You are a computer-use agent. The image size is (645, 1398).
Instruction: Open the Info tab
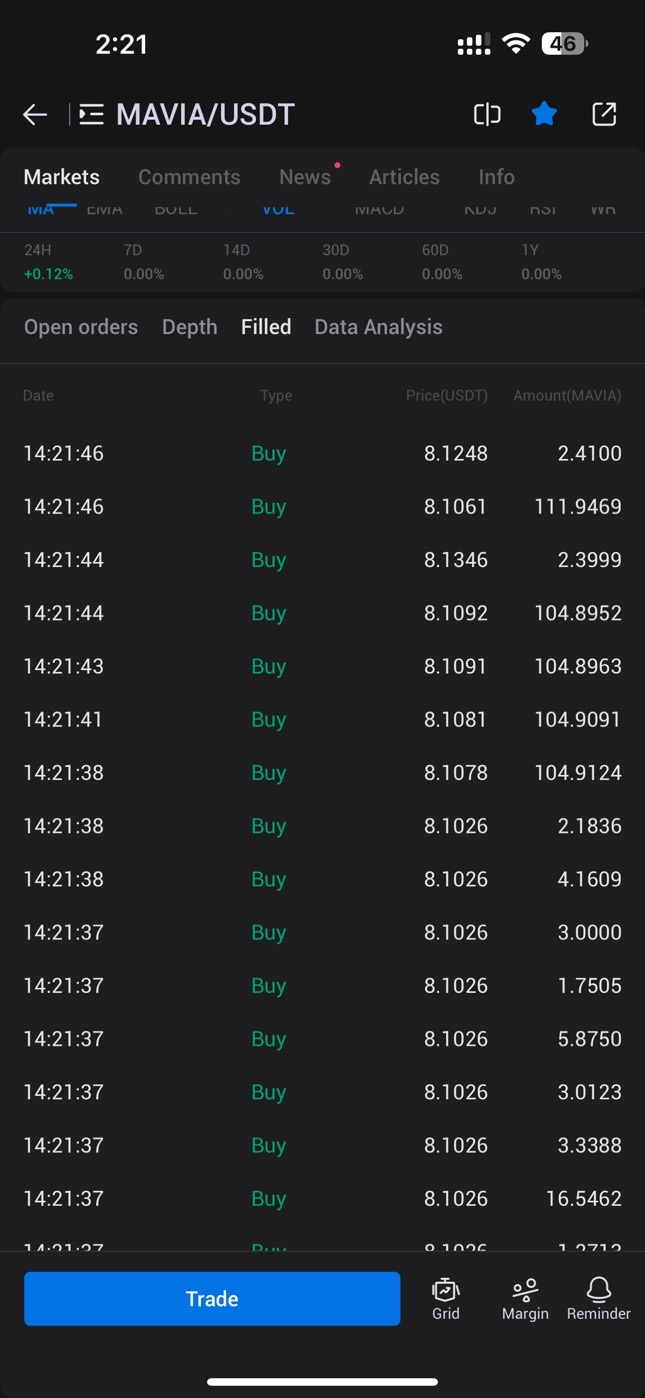496,177
